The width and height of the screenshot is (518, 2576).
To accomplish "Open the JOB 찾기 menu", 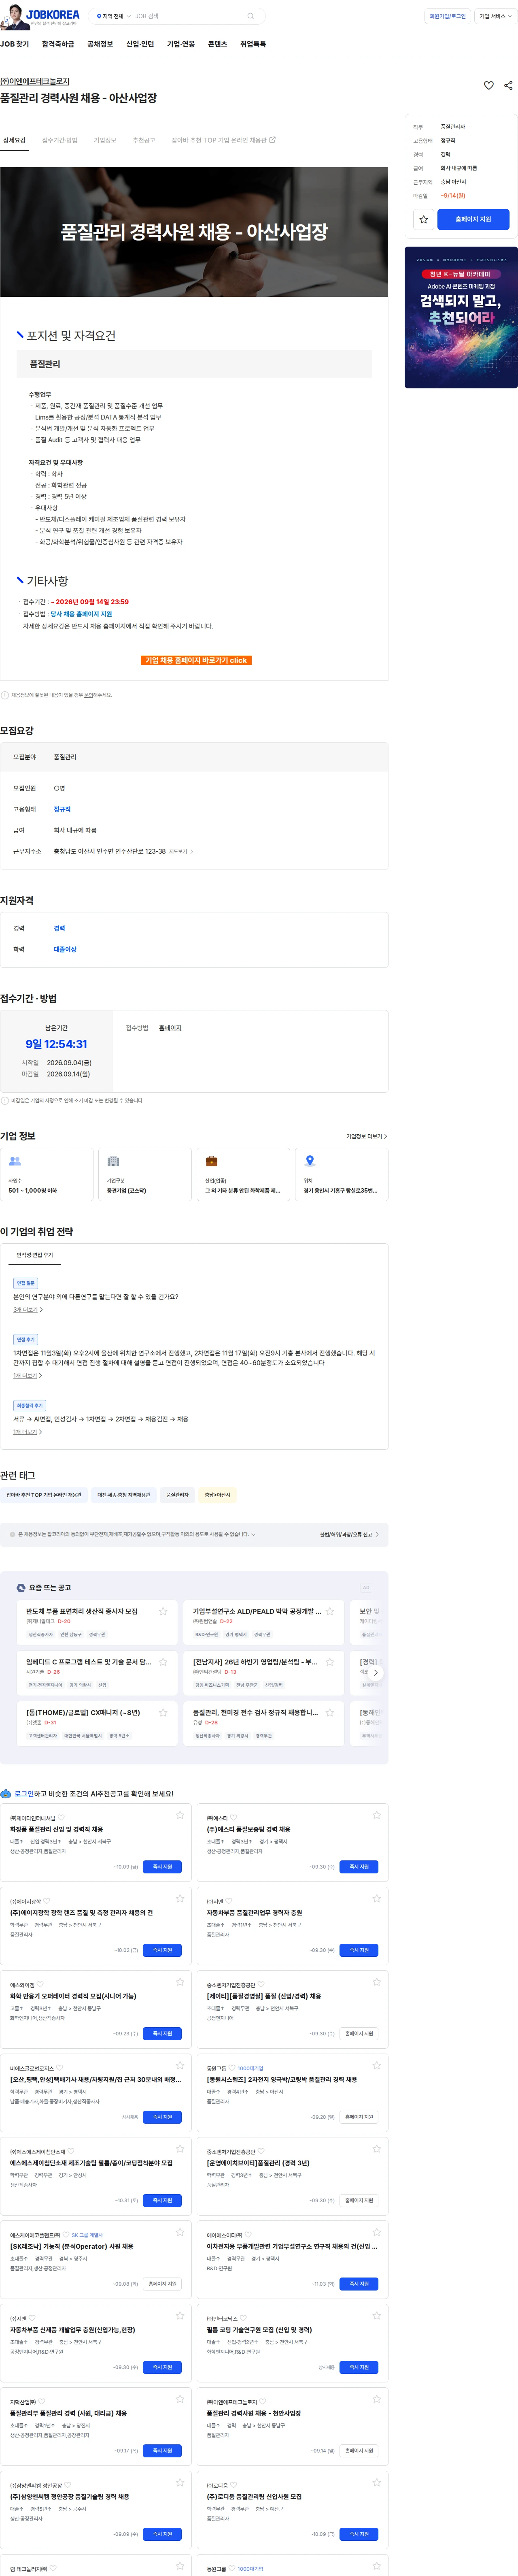I will (x=15, y=44).
